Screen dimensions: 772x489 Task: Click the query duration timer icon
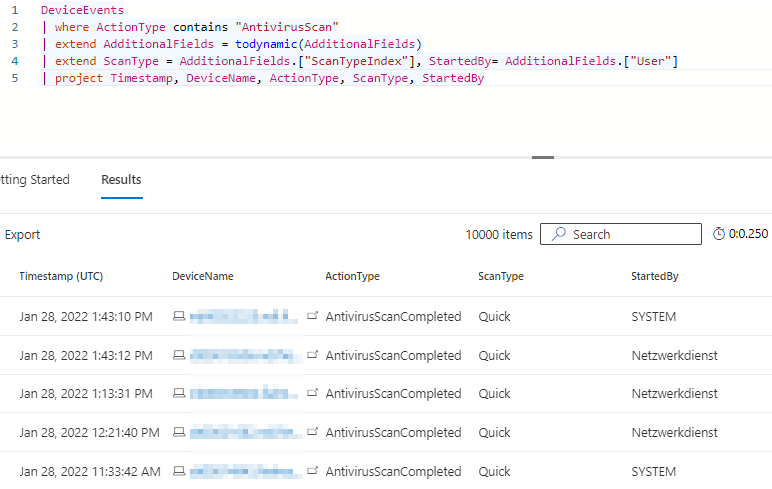tap(719, 234)
